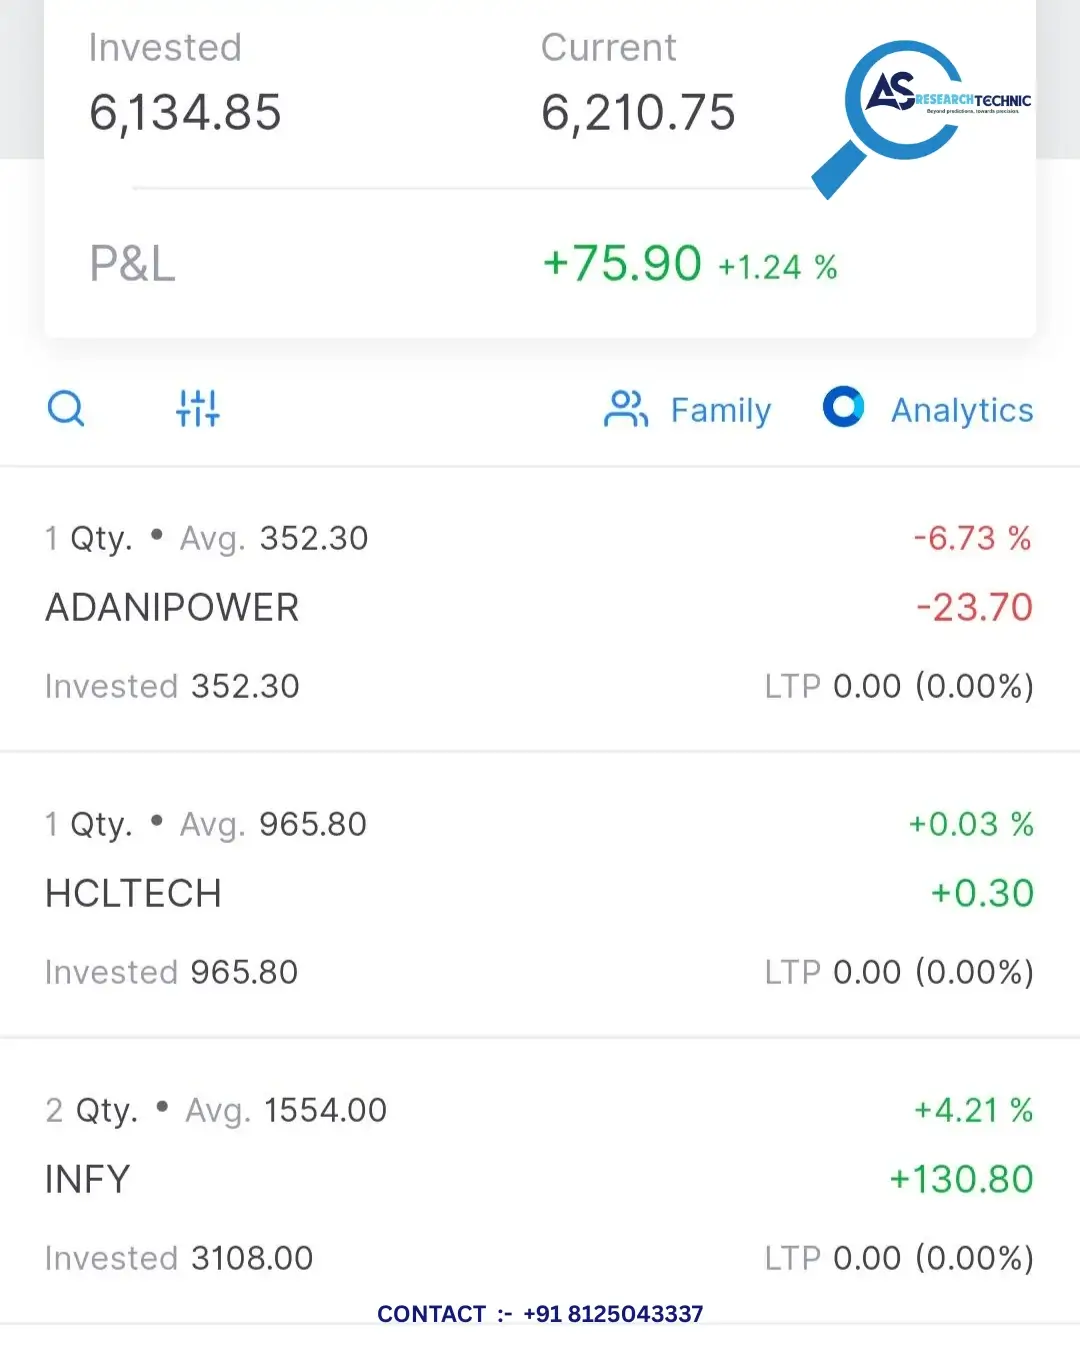This screenshot has width=1080, height=1350.
Task: Tap HCLTECH gain +0.30 value
Action: pyautogui.click(x=982, y=893)
